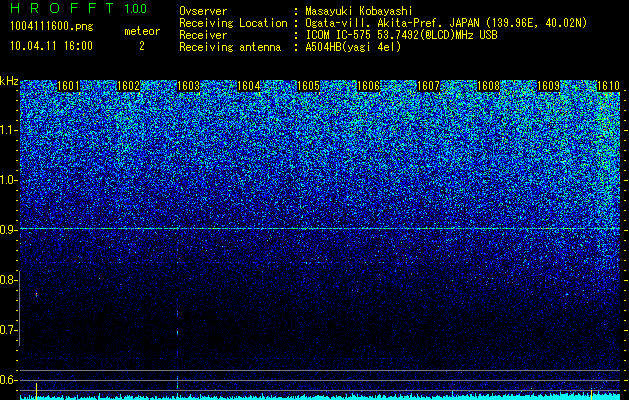Click the HROFFT 1.0.0 title text

(x=79, y=8)
